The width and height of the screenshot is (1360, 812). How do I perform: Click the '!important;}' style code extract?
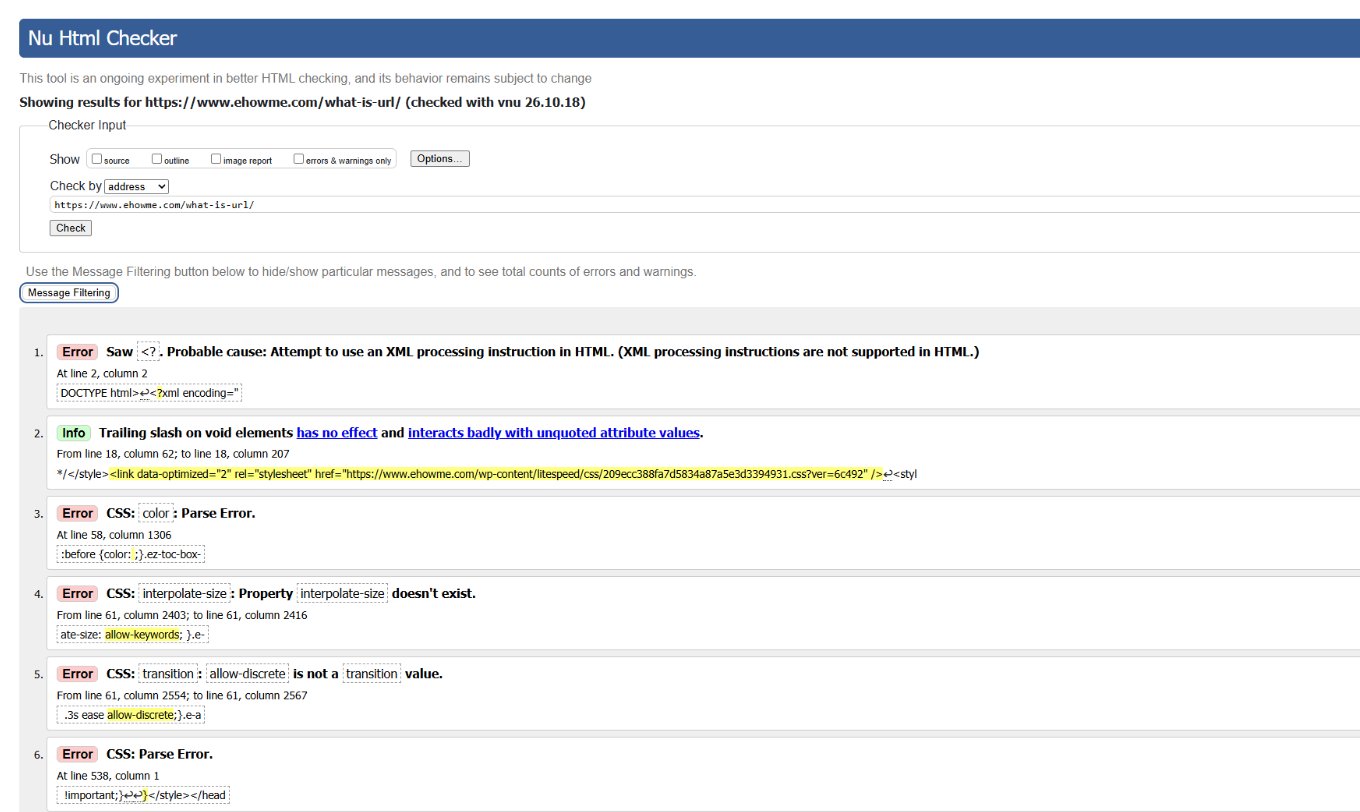click(x=144, y=795)
